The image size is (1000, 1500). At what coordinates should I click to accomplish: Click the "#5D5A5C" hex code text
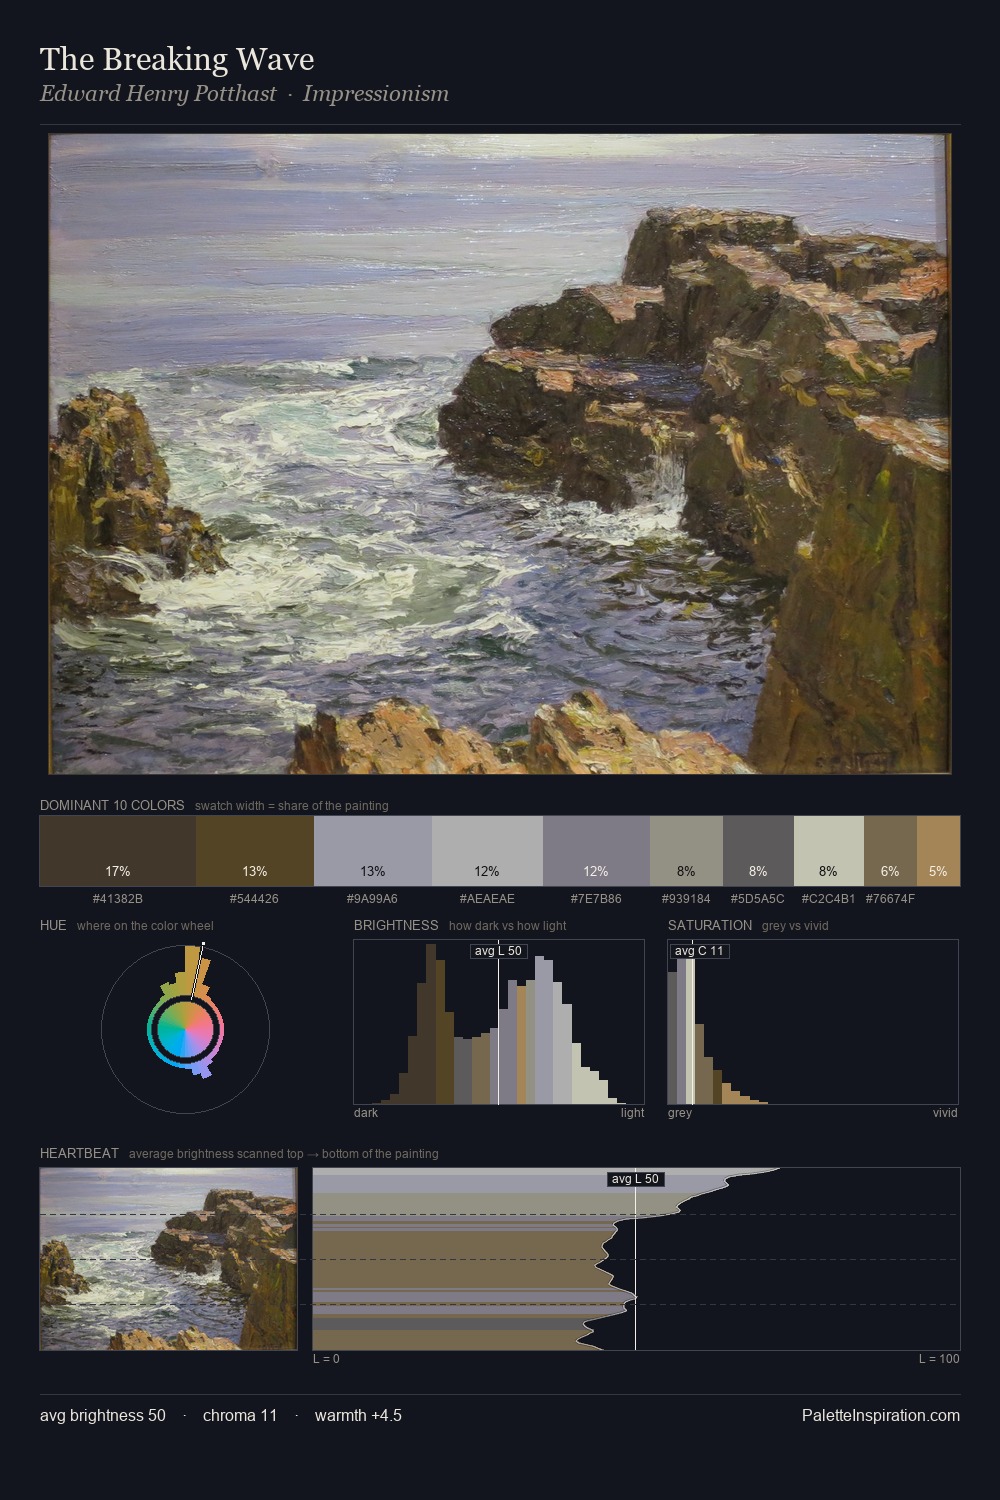tap(758, 899)
